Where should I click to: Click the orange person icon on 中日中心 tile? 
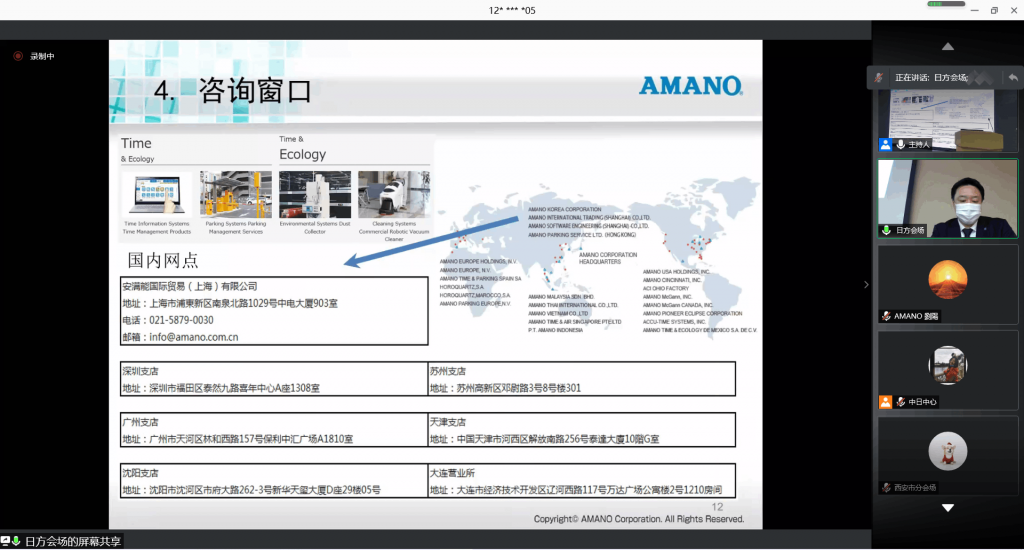(885, 402)
